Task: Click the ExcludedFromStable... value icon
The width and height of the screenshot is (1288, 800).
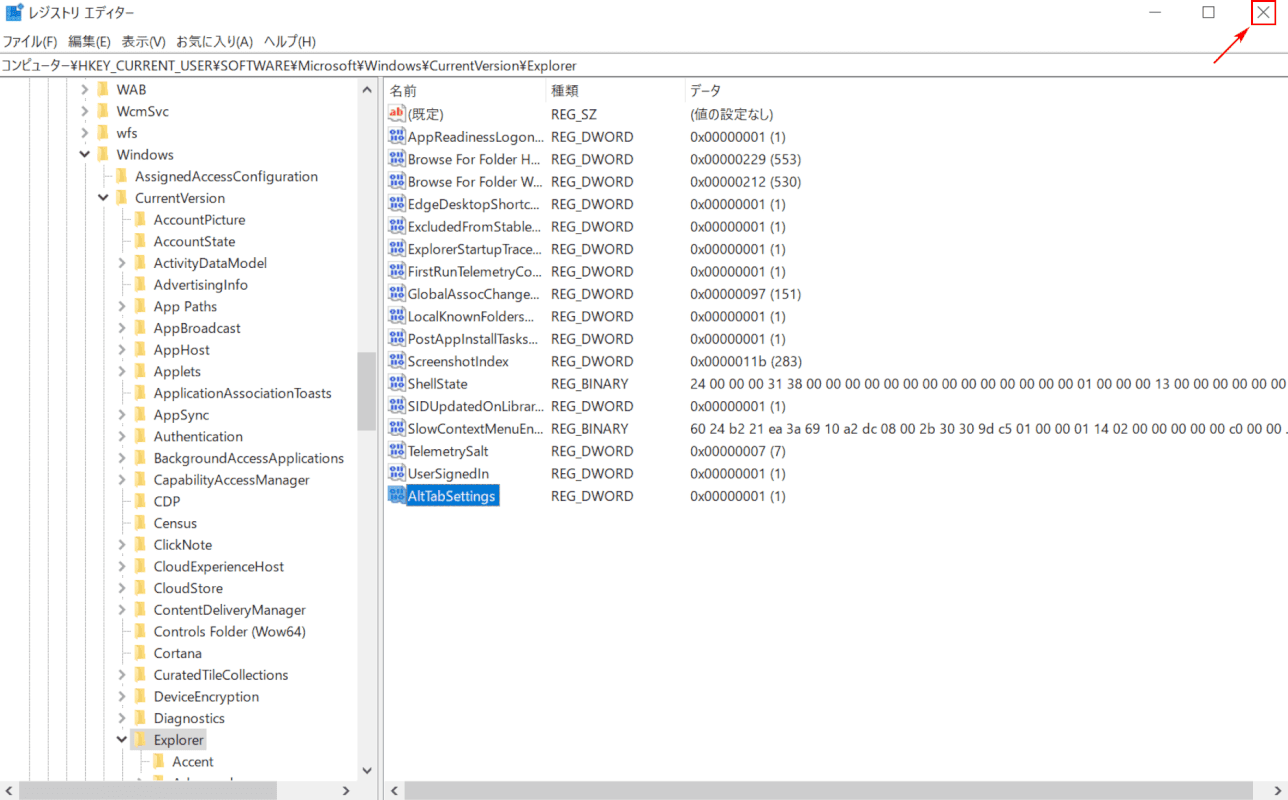Action: [396, 227]
